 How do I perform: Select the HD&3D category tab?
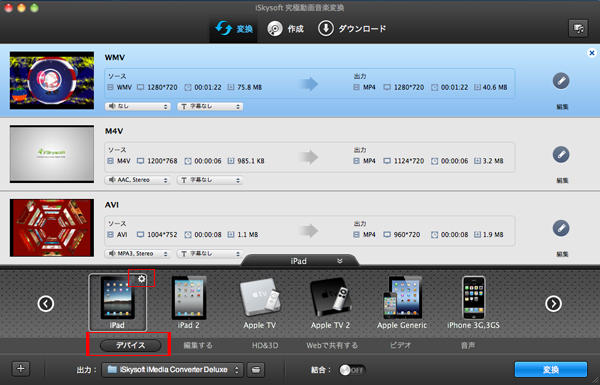pos(265,345)
